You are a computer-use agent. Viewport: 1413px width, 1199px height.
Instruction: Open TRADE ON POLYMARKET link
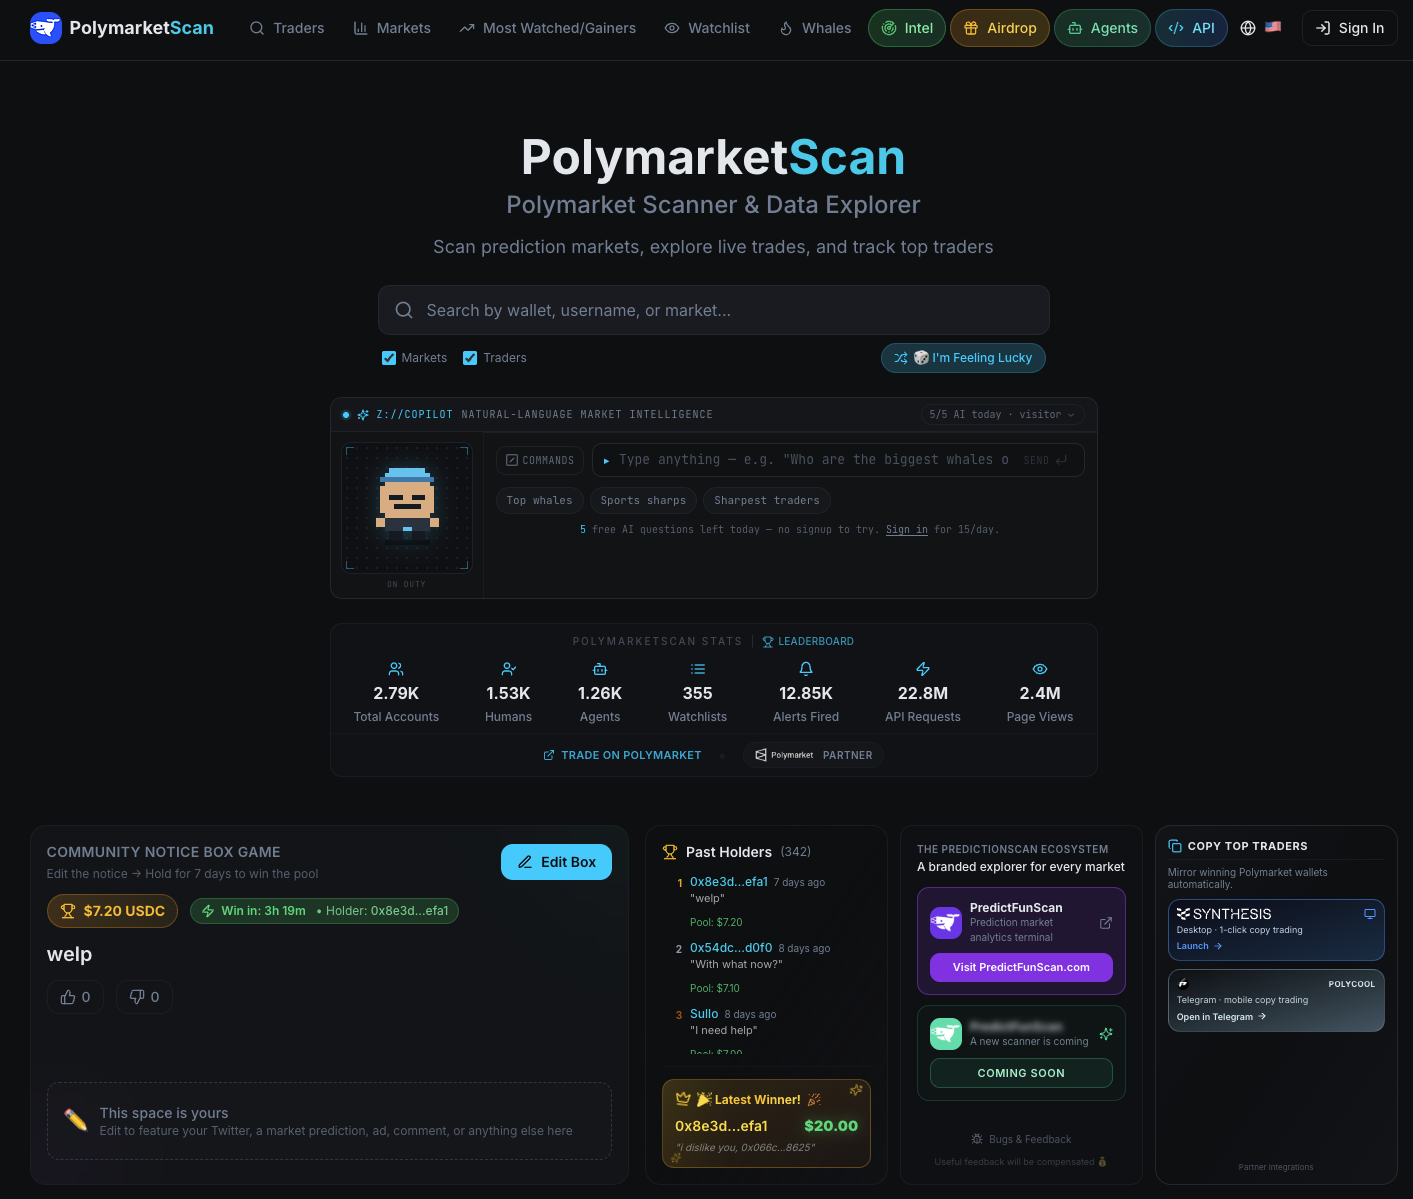(x=622, y=755)
